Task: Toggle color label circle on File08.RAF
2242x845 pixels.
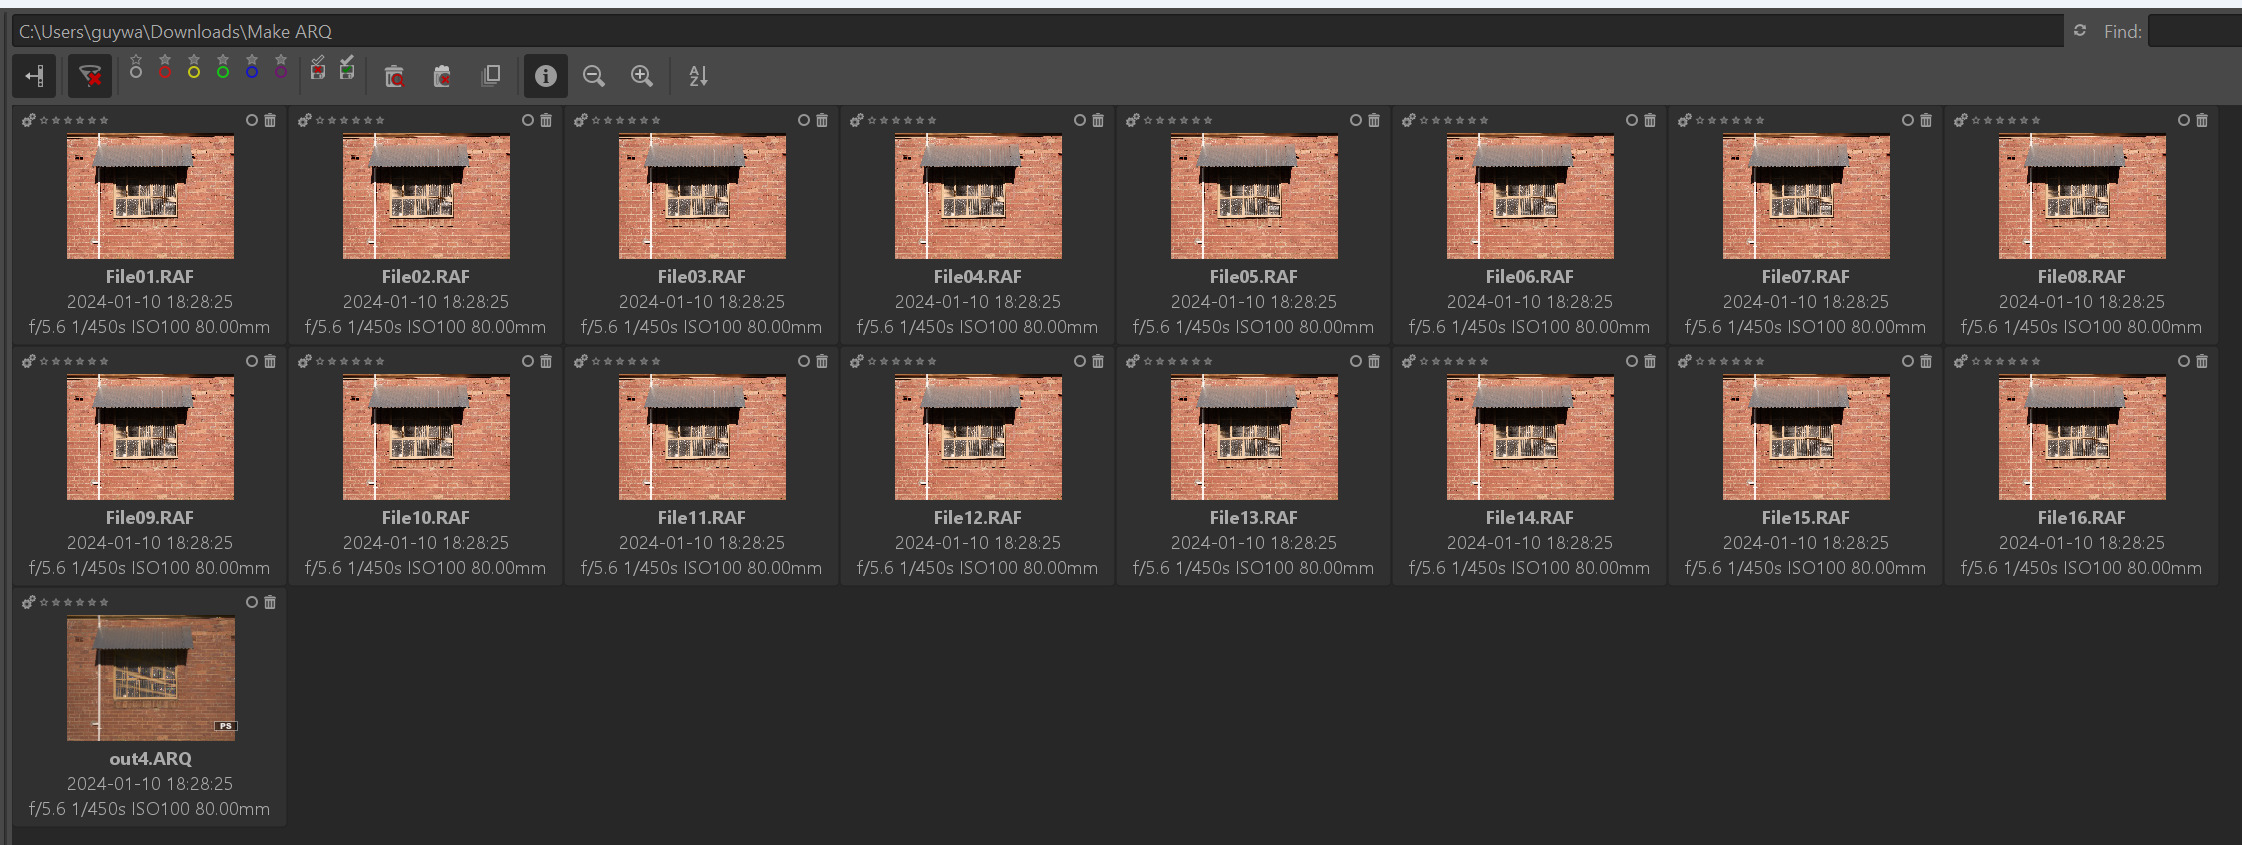Action: pos(2184,120)
